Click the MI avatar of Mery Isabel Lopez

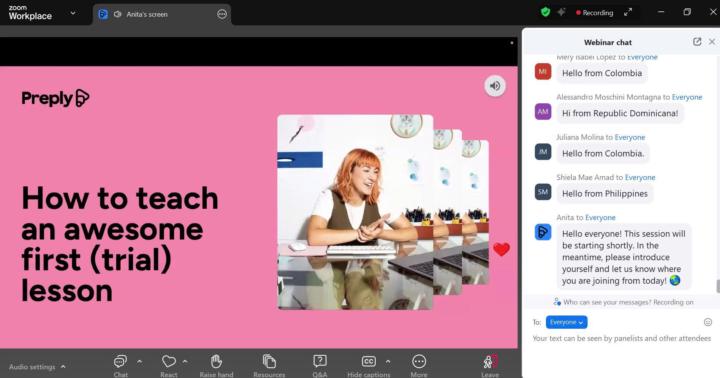click(x=543, y=72)
